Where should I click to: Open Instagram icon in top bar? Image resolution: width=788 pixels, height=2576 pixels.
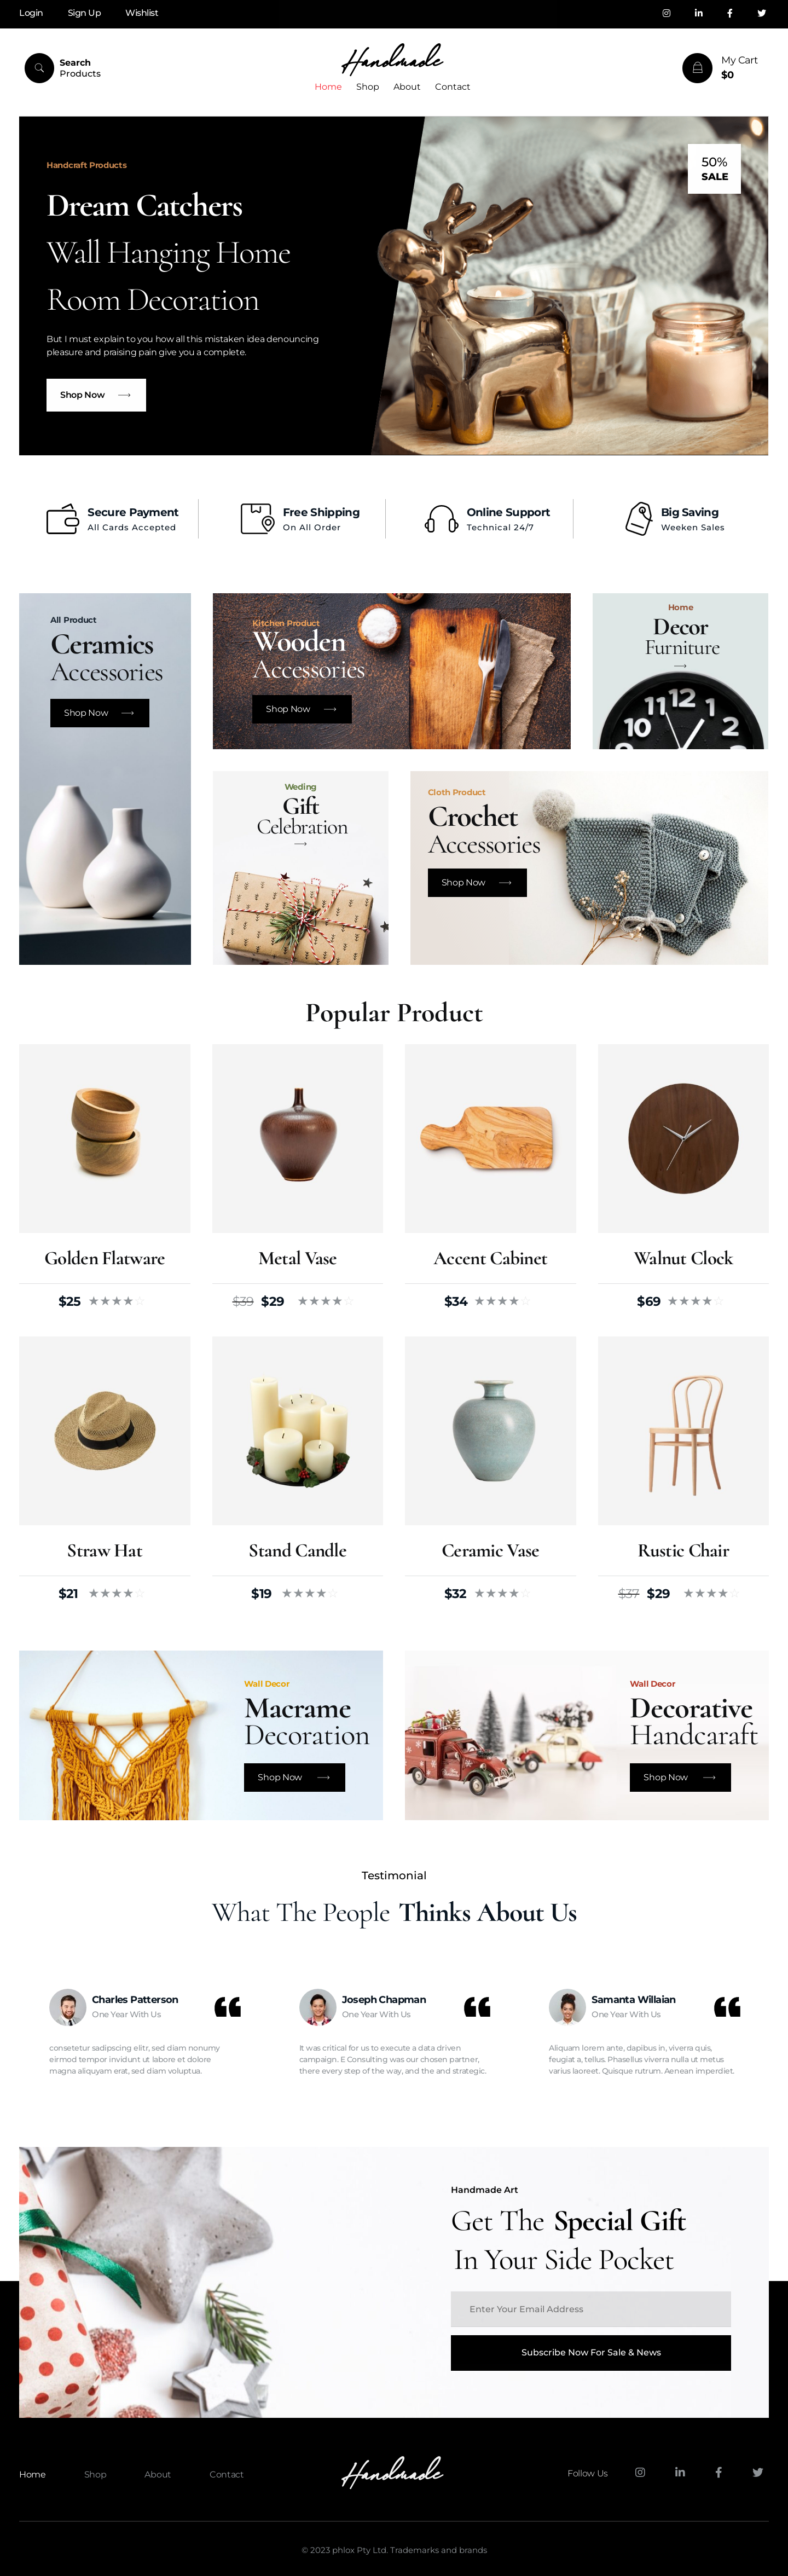(x=666, y=13)
